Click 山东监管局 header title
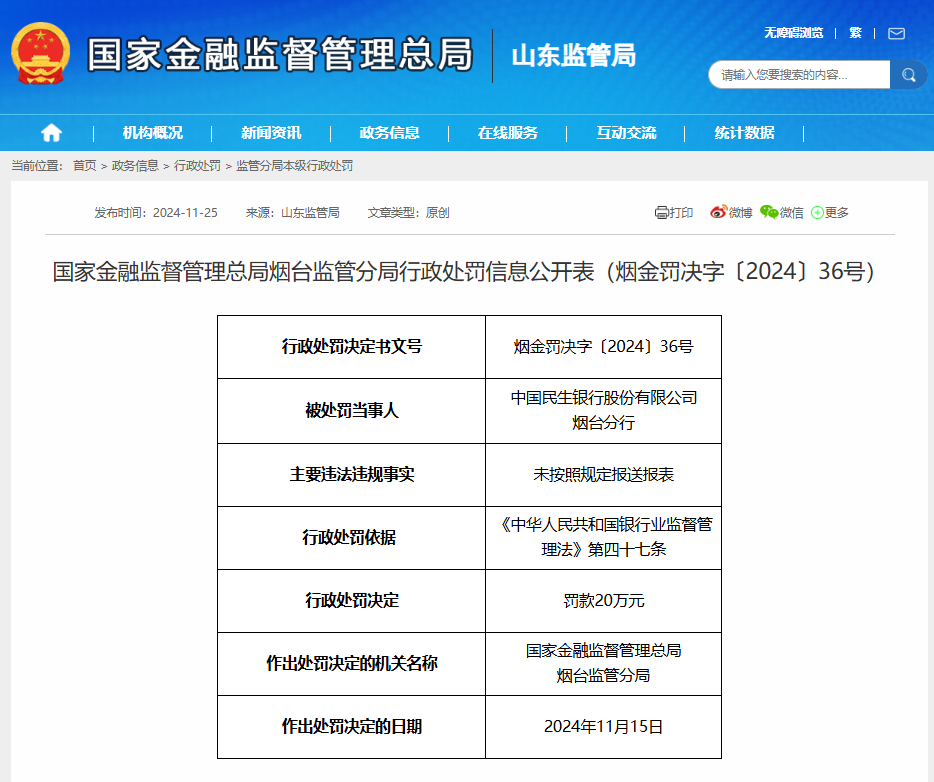Image resolution: width=934 pixels, height=782 pixels. pos(574,56)
